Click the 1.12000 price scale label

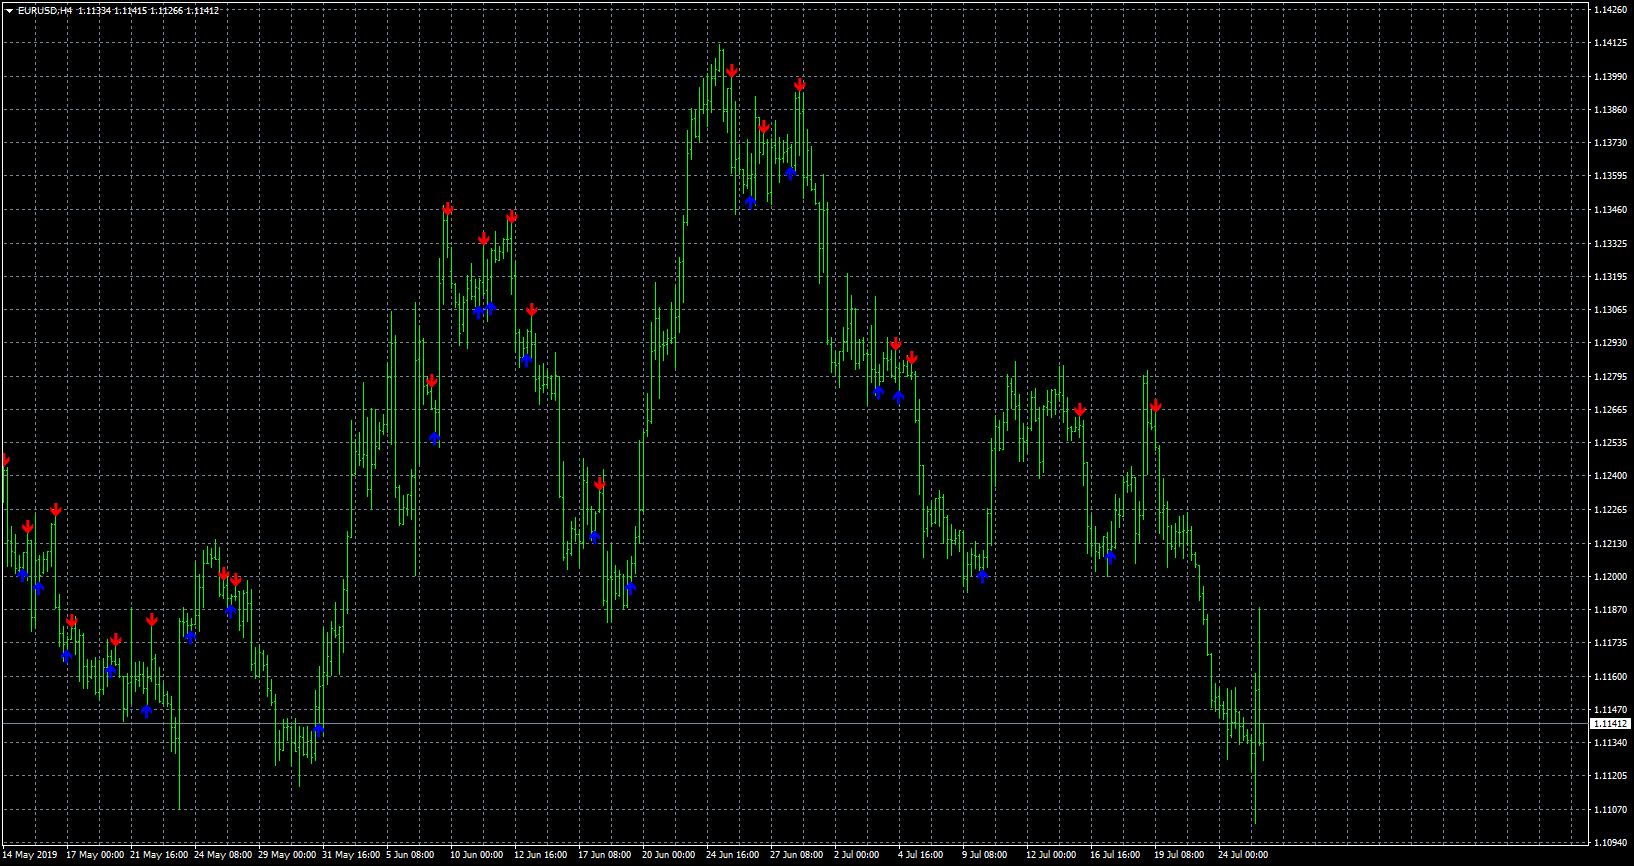coord(1610,576)
